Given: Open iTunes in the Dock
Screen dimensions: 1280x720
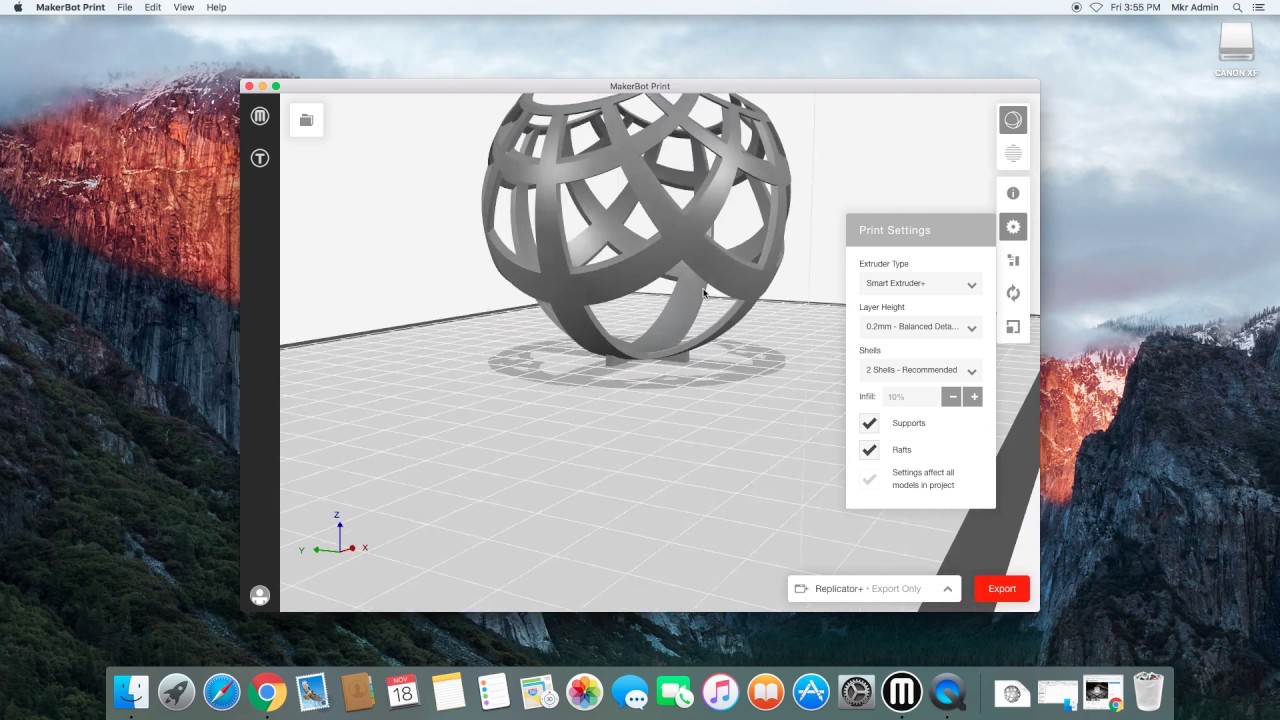Looking at the screenshot, I should coord(719,692).
